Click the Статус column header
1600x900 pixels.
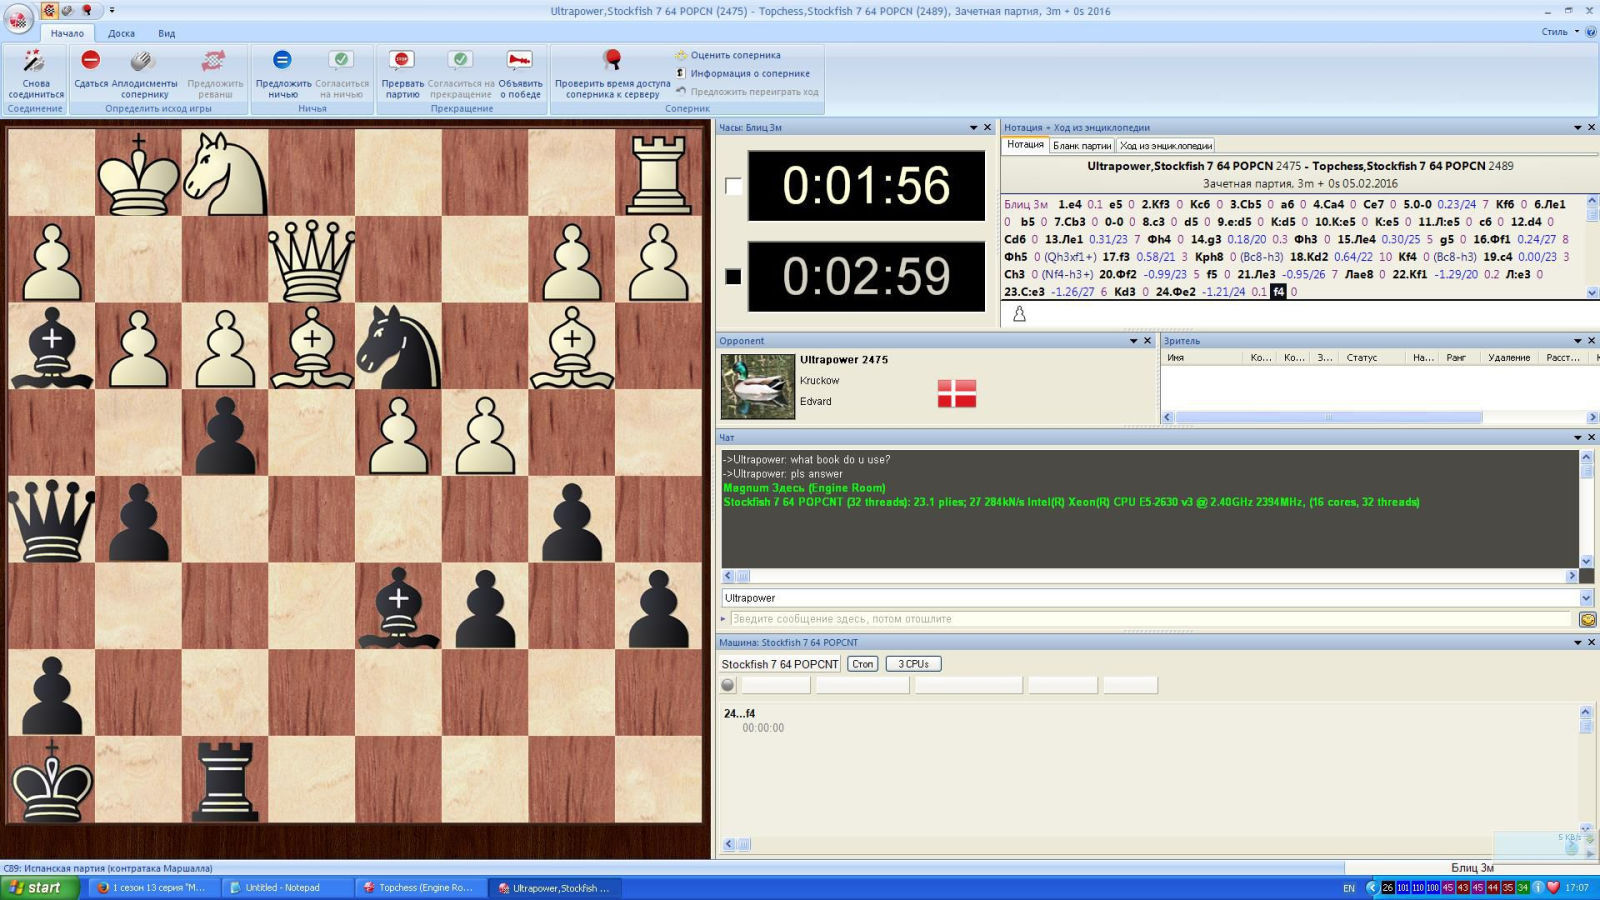coord(1361,357)
